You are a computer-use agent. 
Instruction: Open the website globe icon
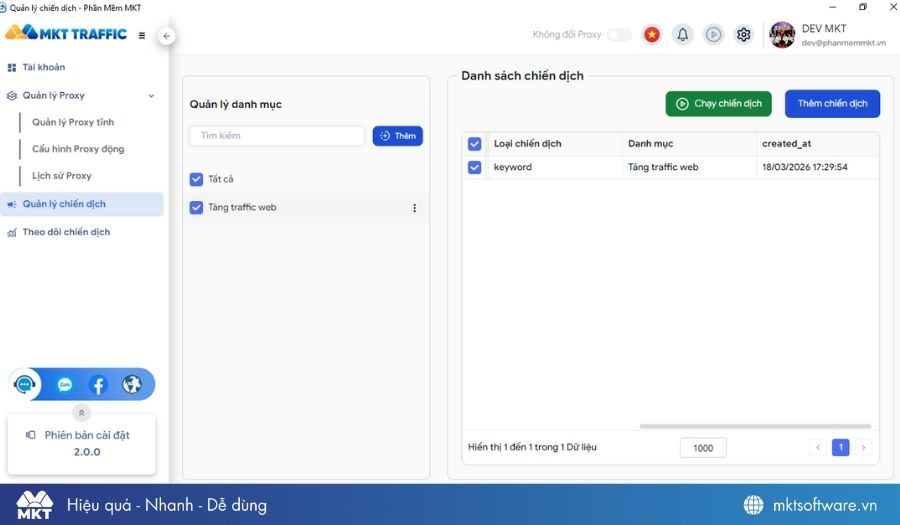coord(132,384)
